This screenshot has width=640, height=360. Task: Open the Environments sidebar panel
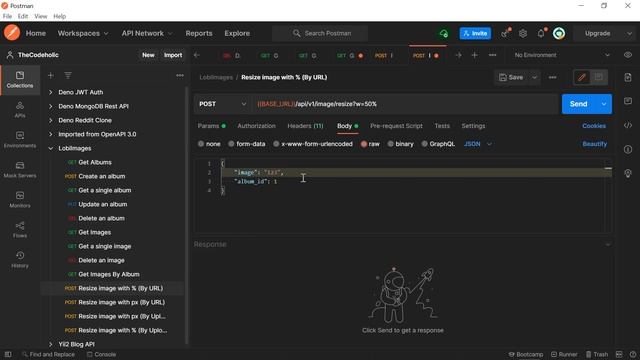pos(20,140)
